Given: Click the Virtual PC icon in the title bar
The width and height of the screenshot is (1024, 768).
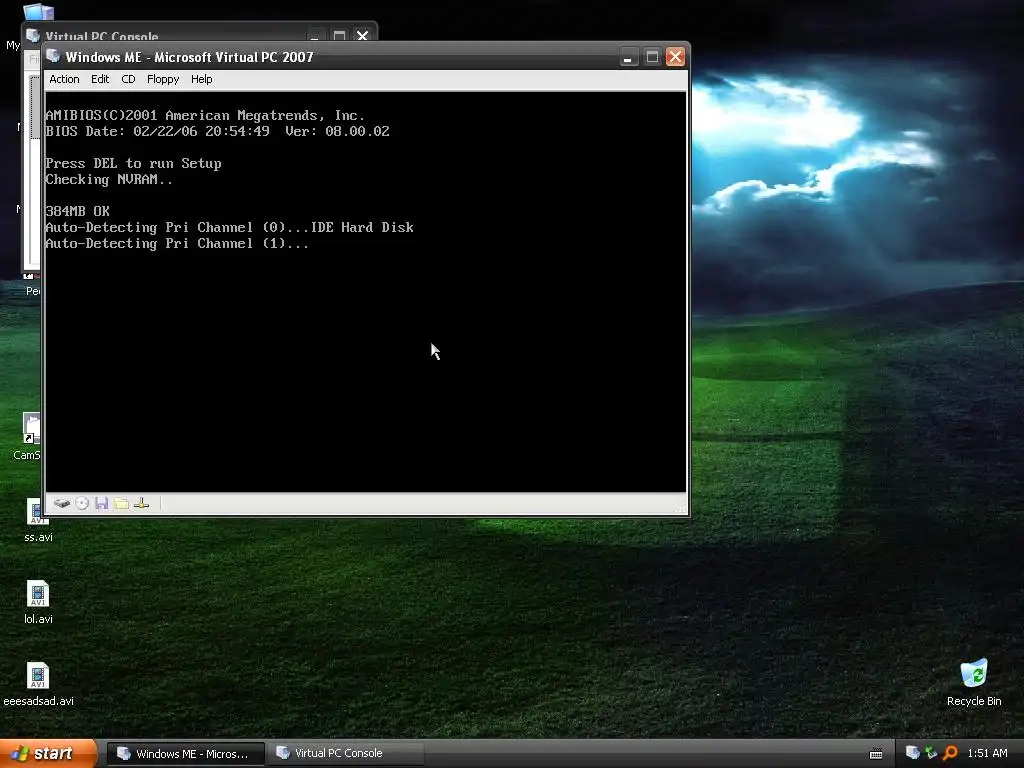Looking at the screenshot, I should [54, 57].
